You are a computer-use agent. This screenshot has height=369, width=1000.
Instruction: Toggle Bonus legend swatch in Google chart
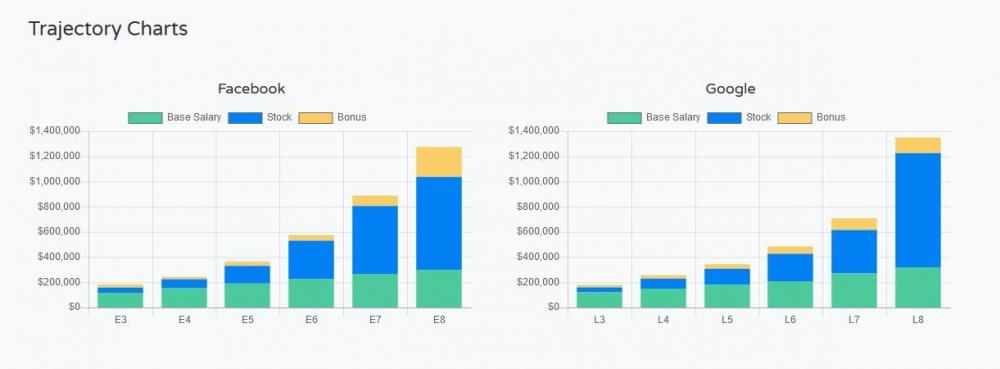pos(795,118)
